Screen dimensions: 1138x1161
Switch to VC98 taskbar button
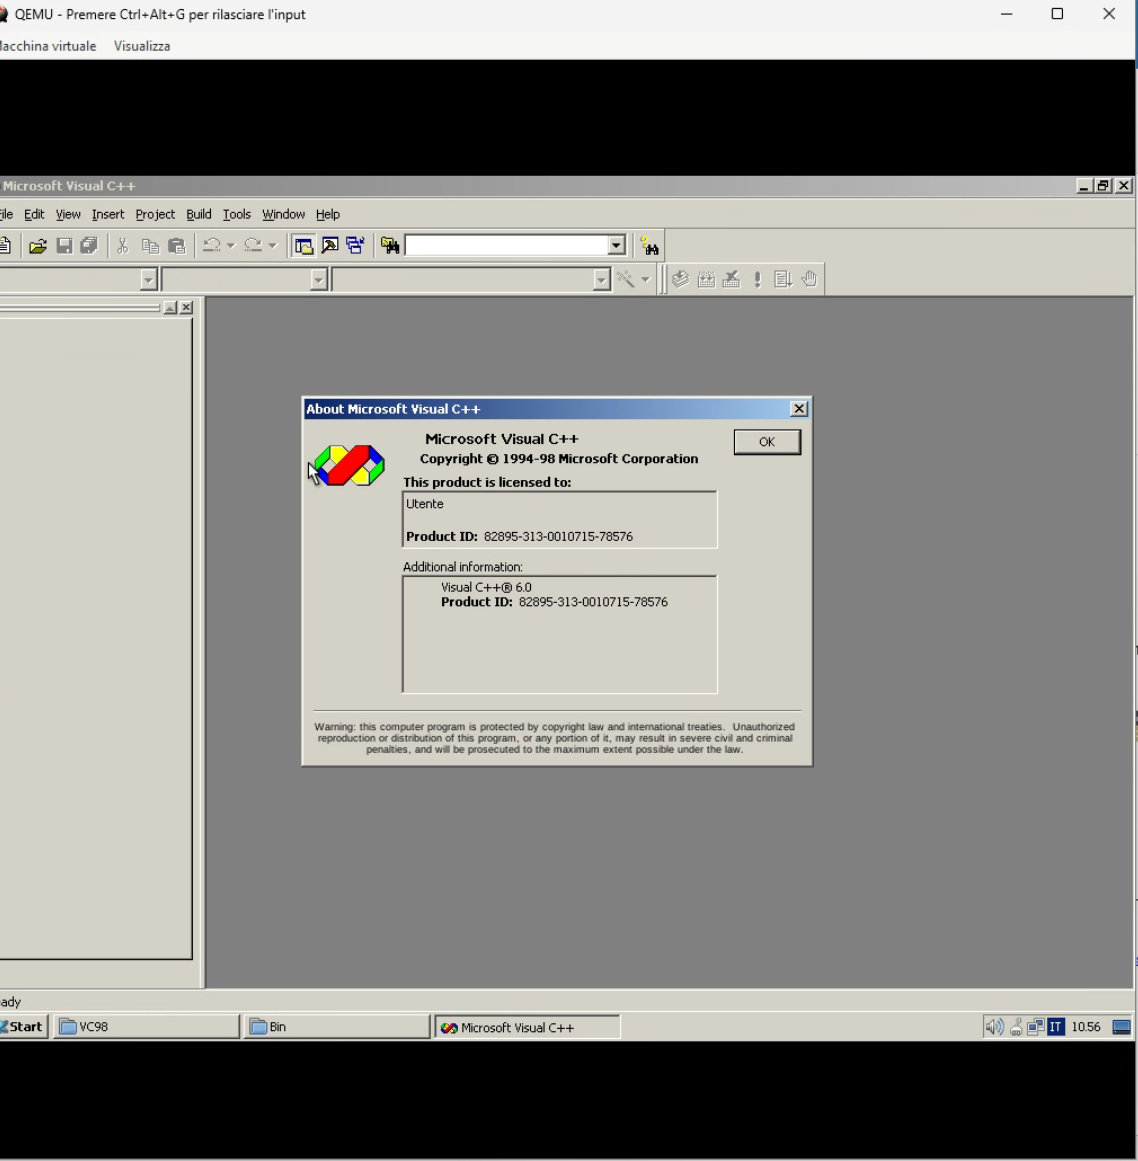(147, 1027)
